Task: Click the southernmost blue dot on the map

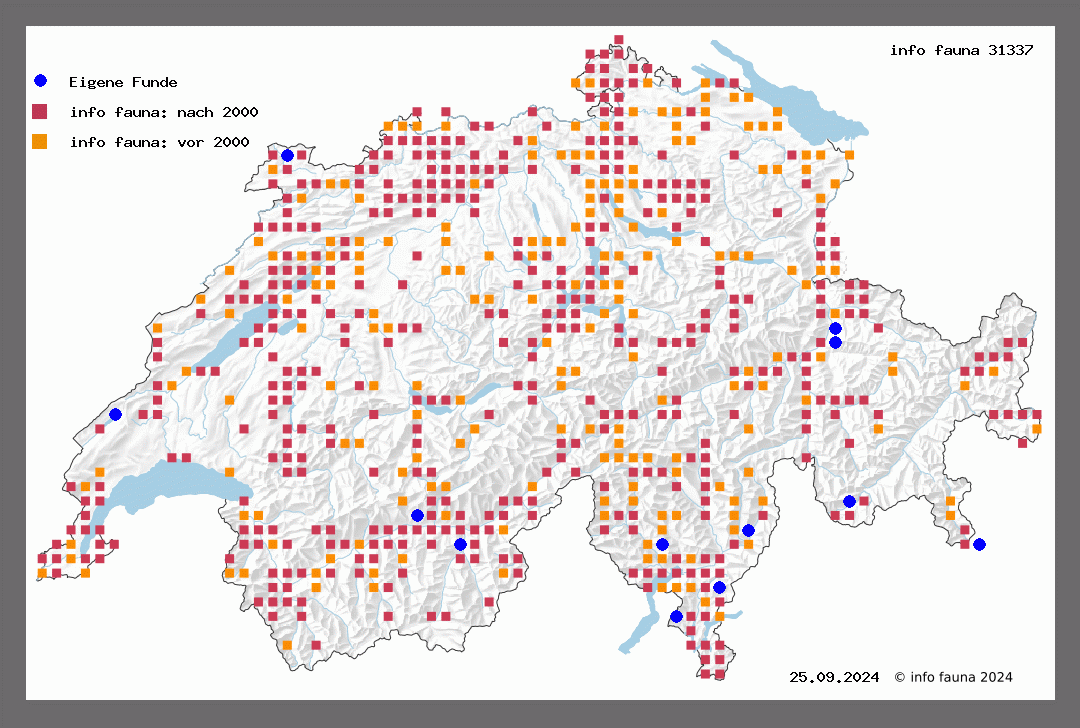Action: 676,616
